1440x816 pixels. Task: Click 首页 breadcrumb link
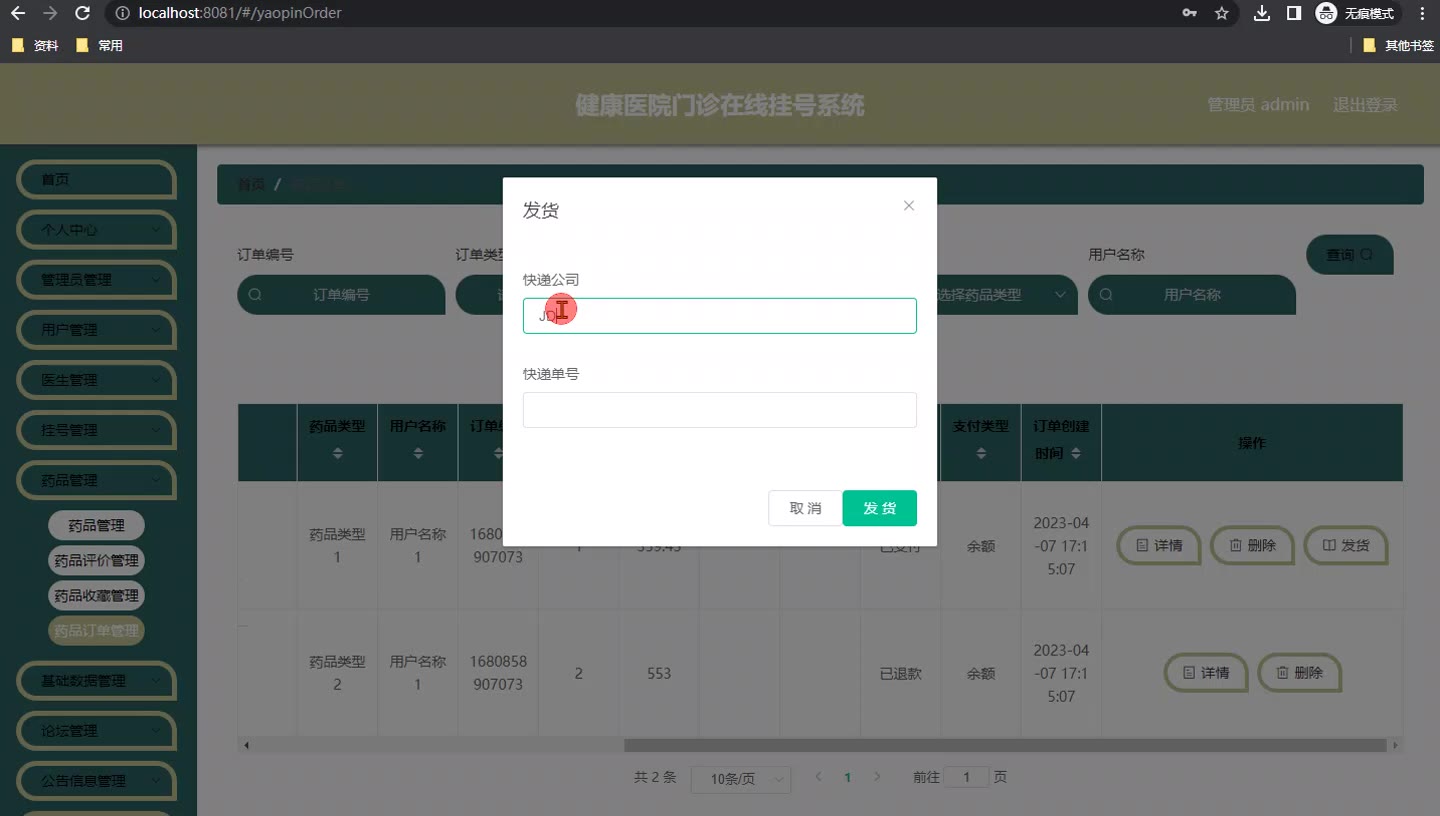pos(251,184)
